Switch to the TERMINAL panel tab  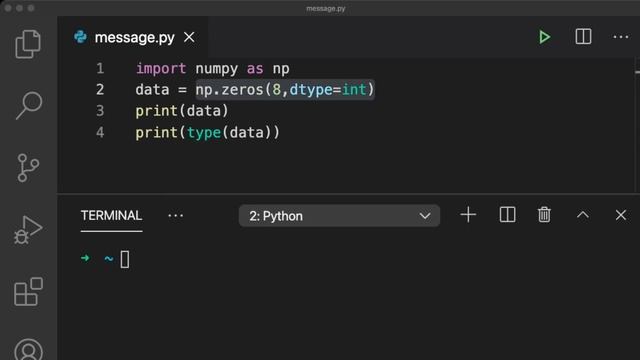tap(111, 216)
